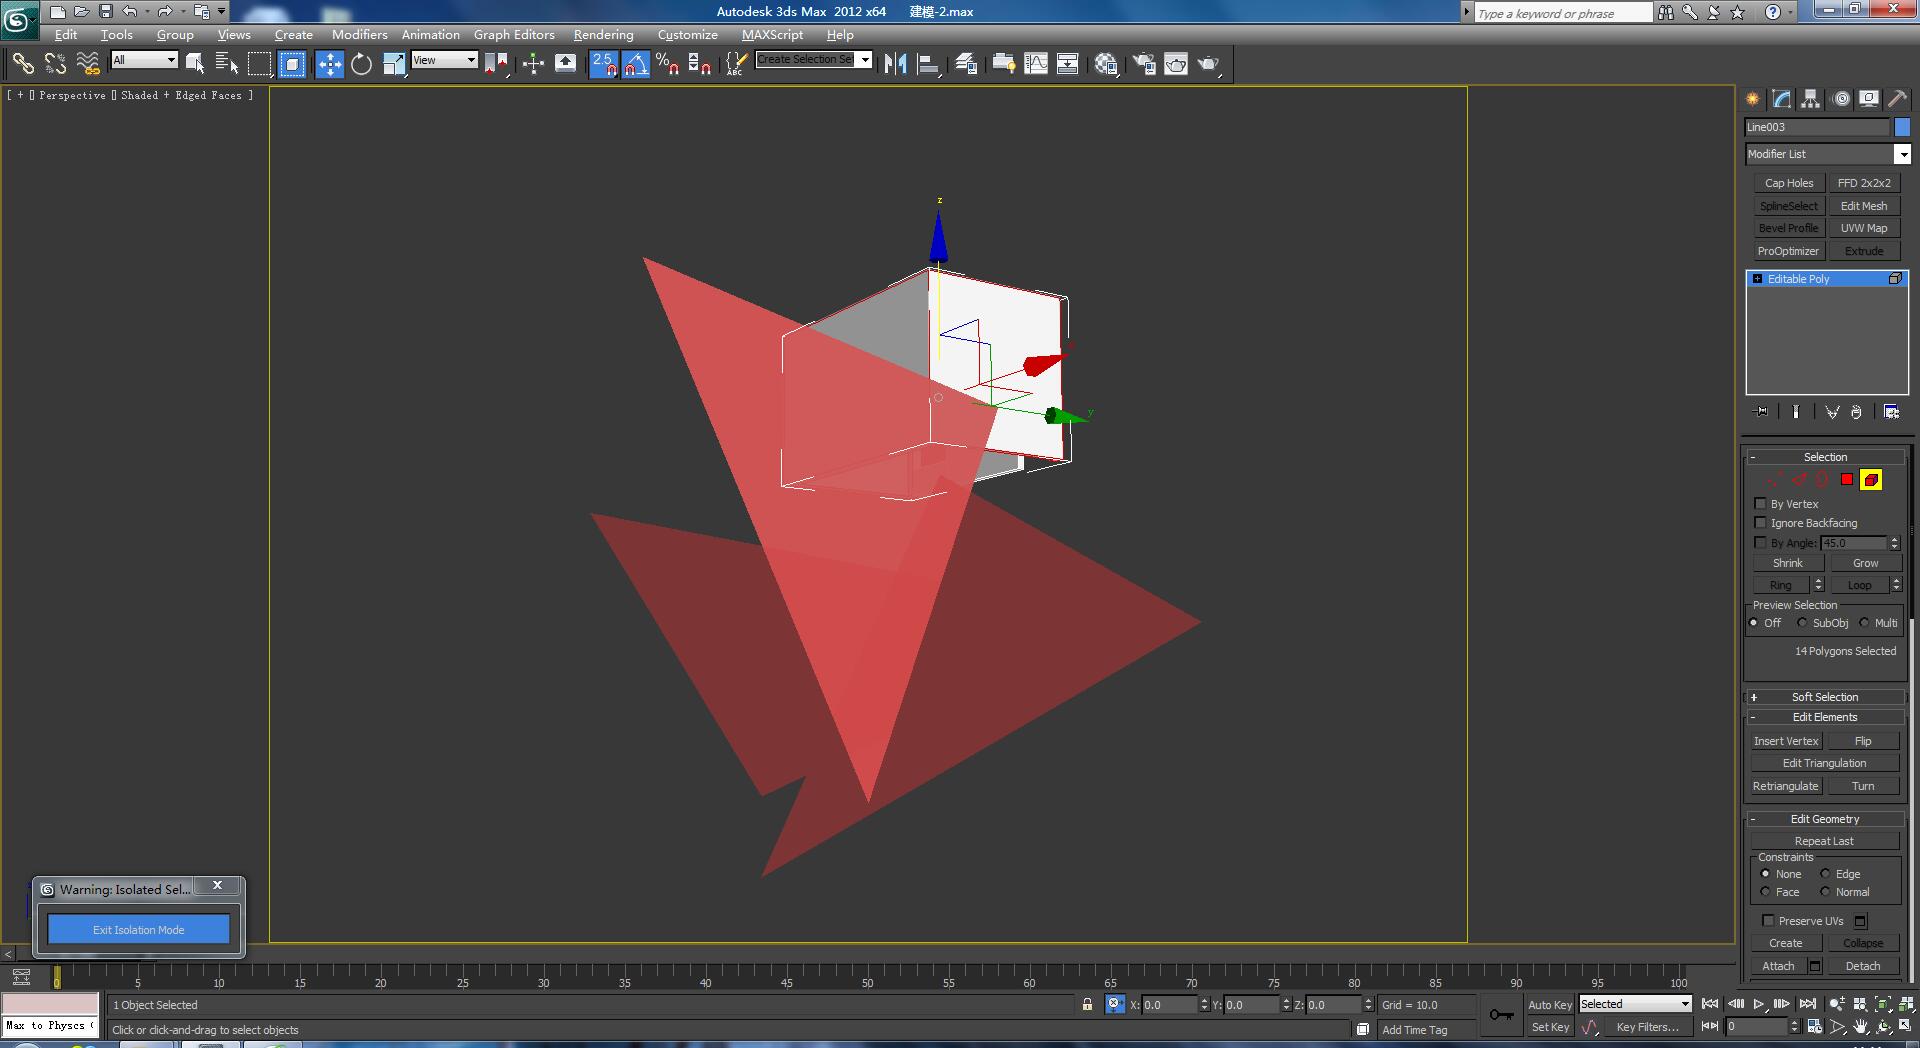
Task: Select the Bind to Space Warp tool
Action: point(88,64)
